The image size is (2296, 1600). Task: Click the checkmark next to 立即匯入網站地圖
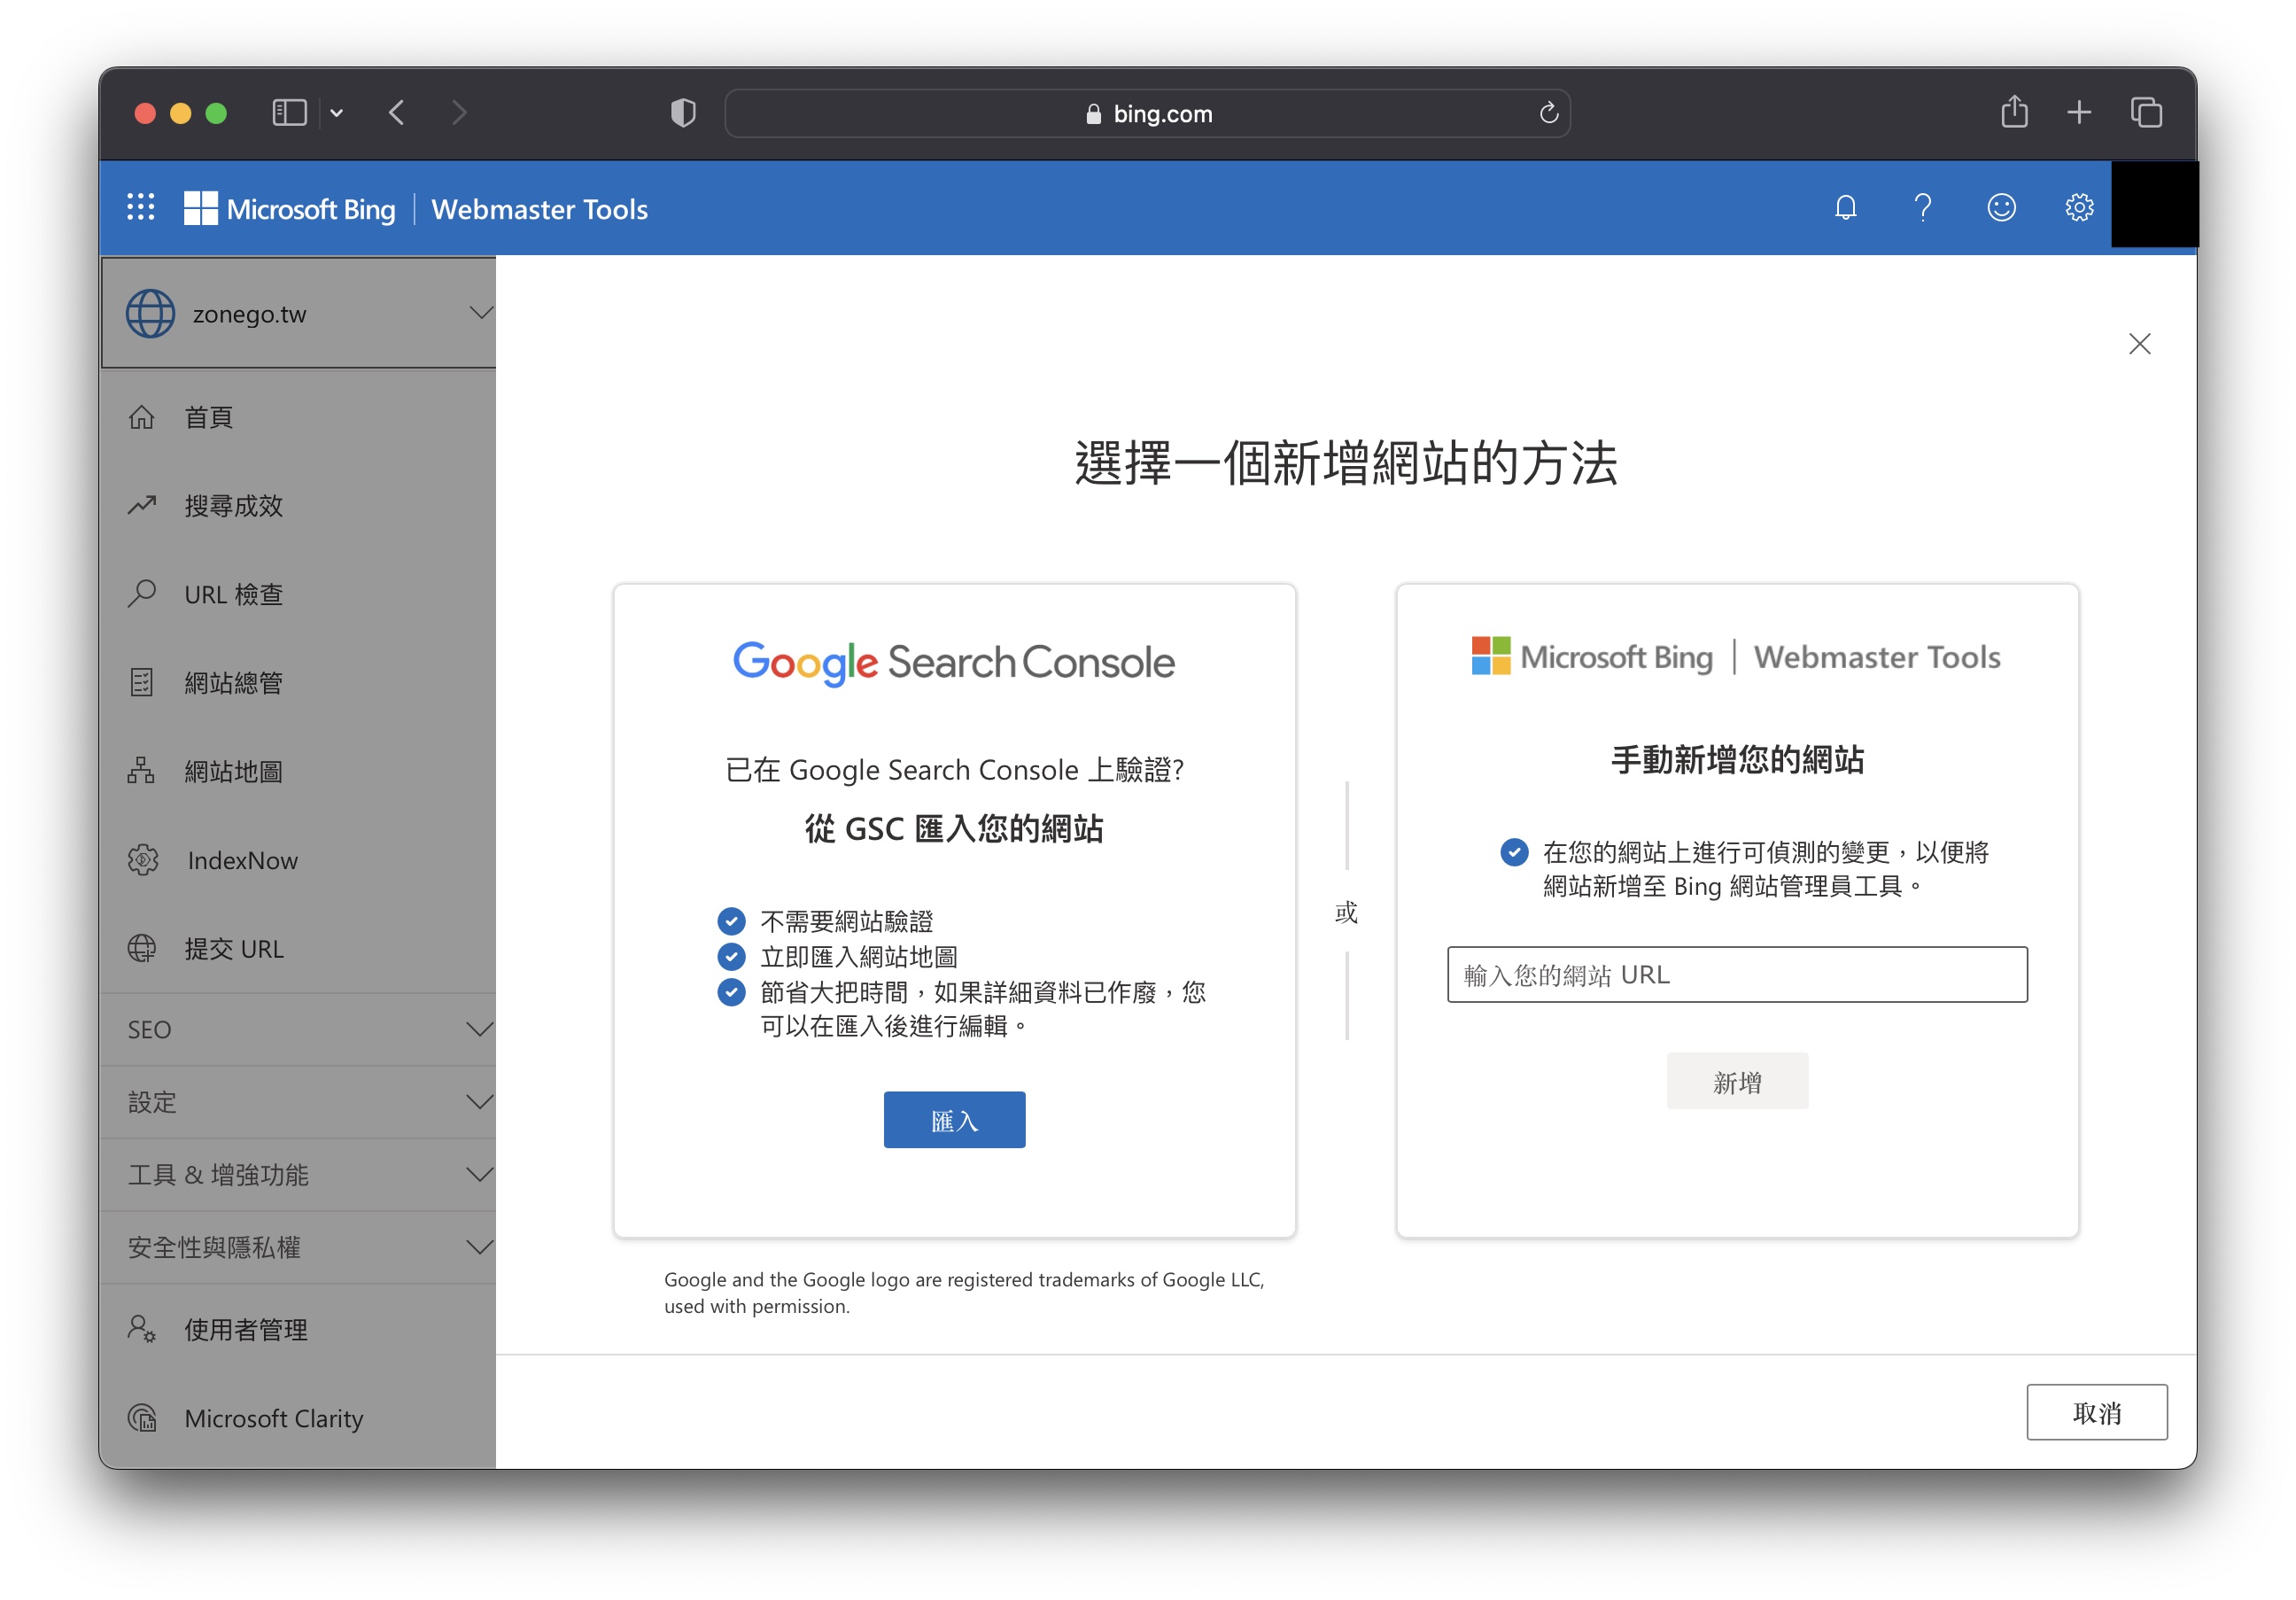point(731,957)
